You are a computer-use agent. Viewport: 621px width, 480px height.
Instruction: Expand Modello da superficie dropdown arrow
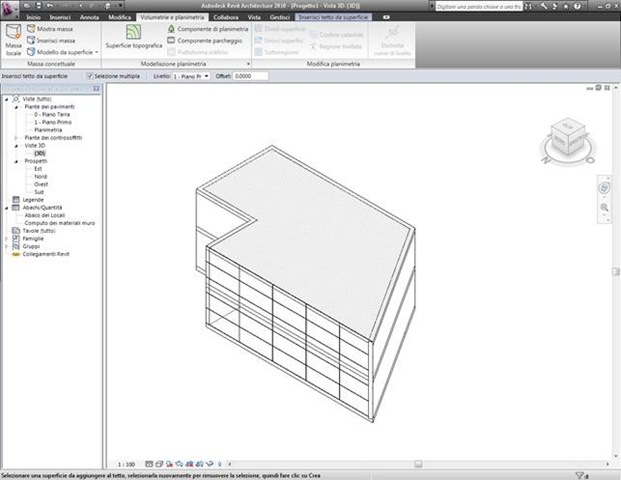point(97,52)
